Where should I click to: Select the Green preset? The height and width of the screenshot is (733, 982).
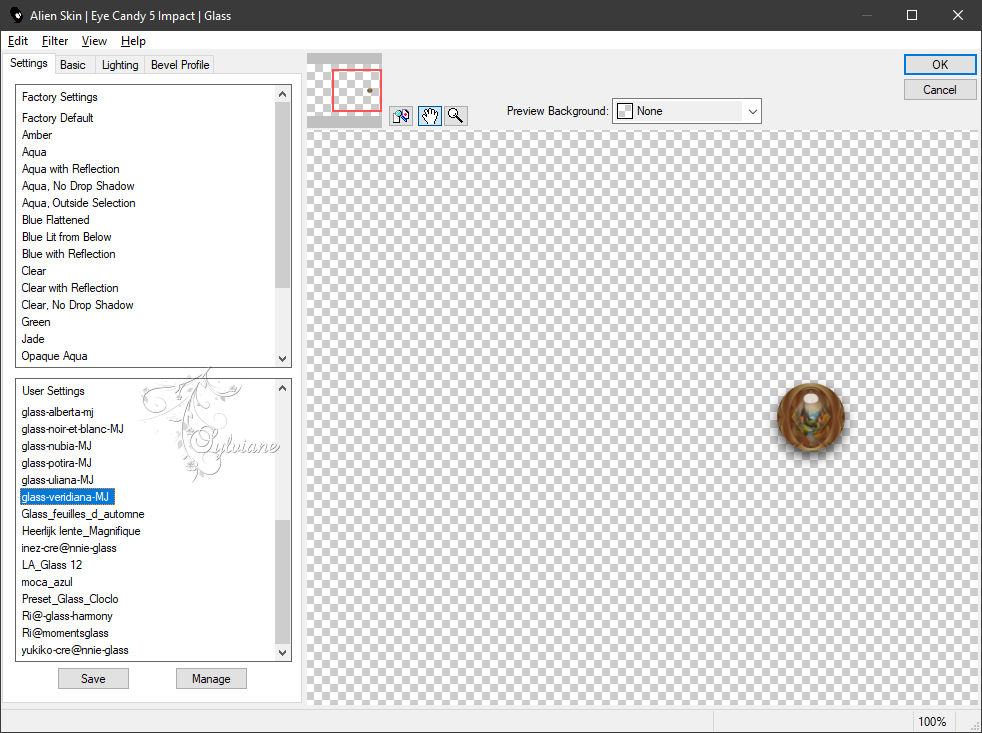tap(36, 321)
